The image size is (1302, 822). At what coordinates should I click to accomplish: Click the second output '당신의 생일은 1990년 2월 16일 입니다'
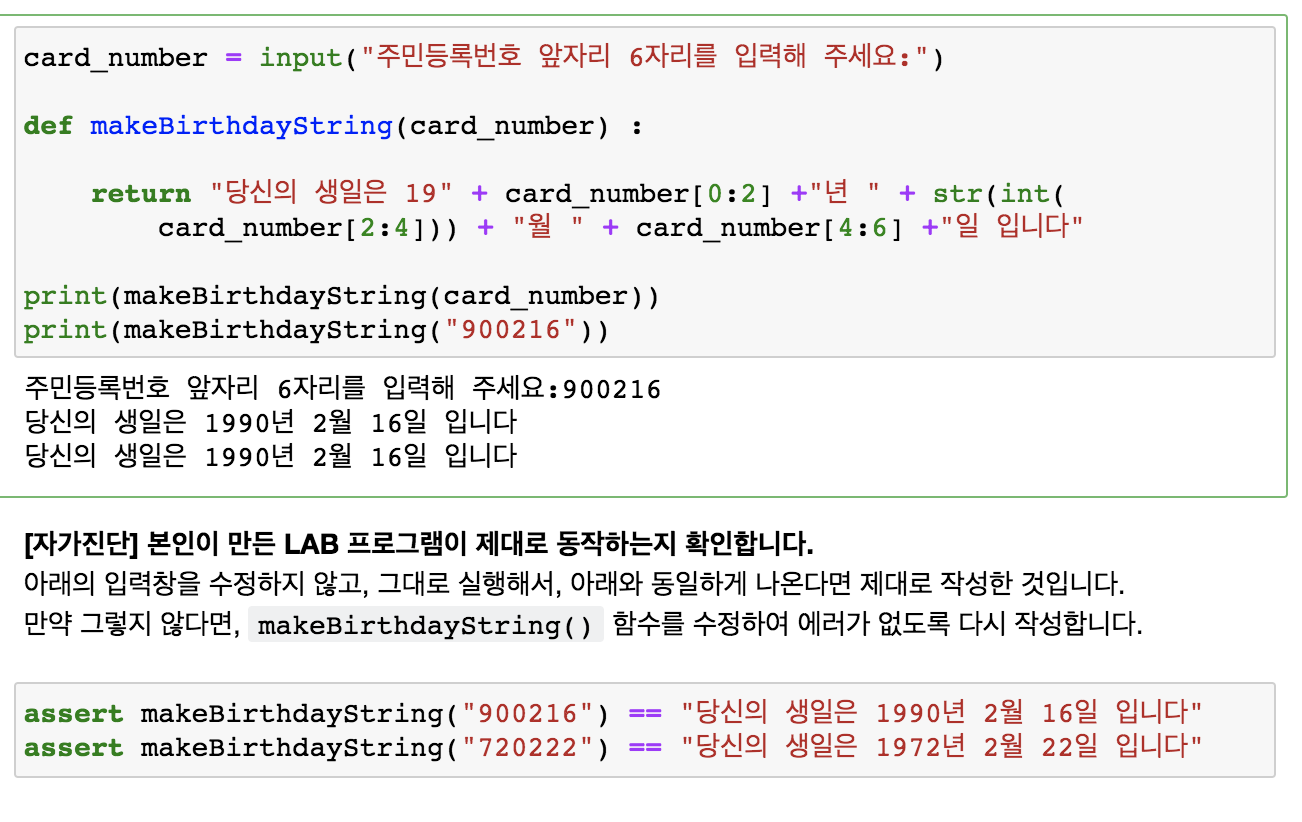pyautogui.click(x=271, y=456)
